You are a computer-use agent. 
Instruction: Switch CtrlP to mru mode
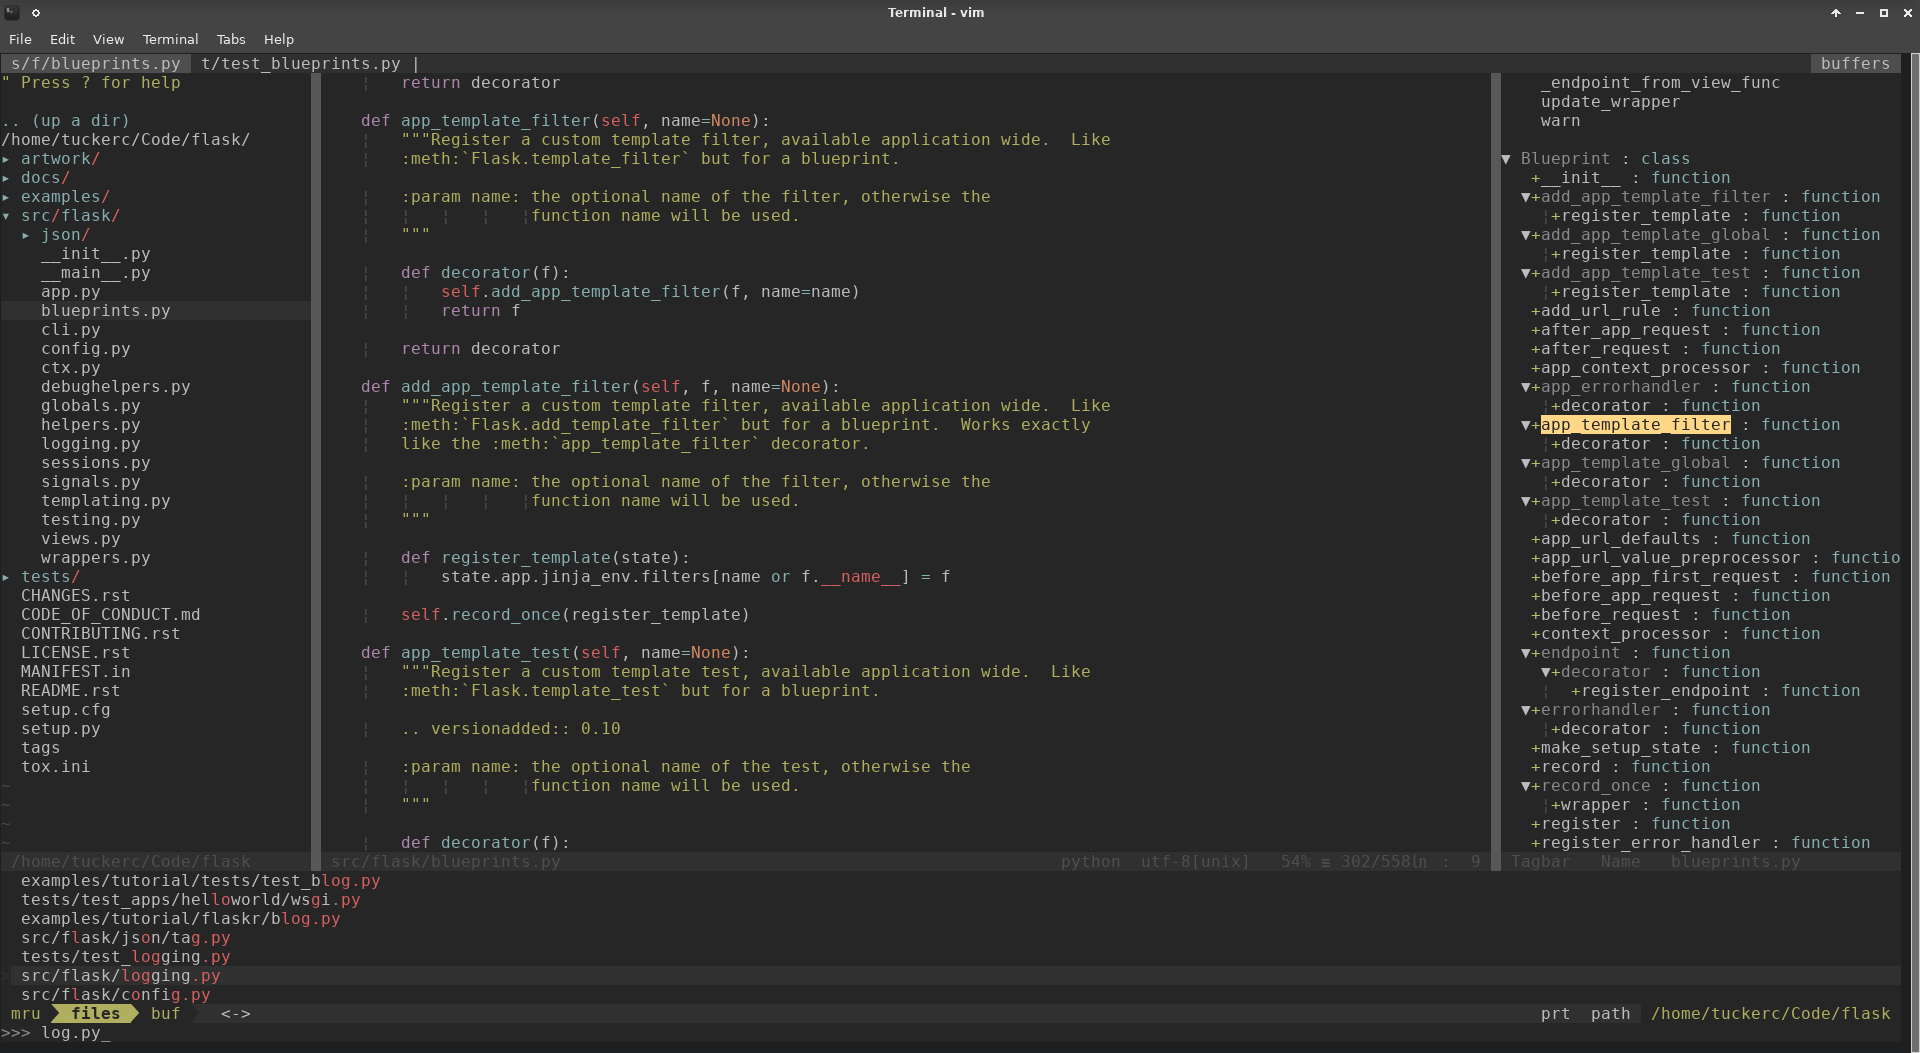click(26, 1014)
